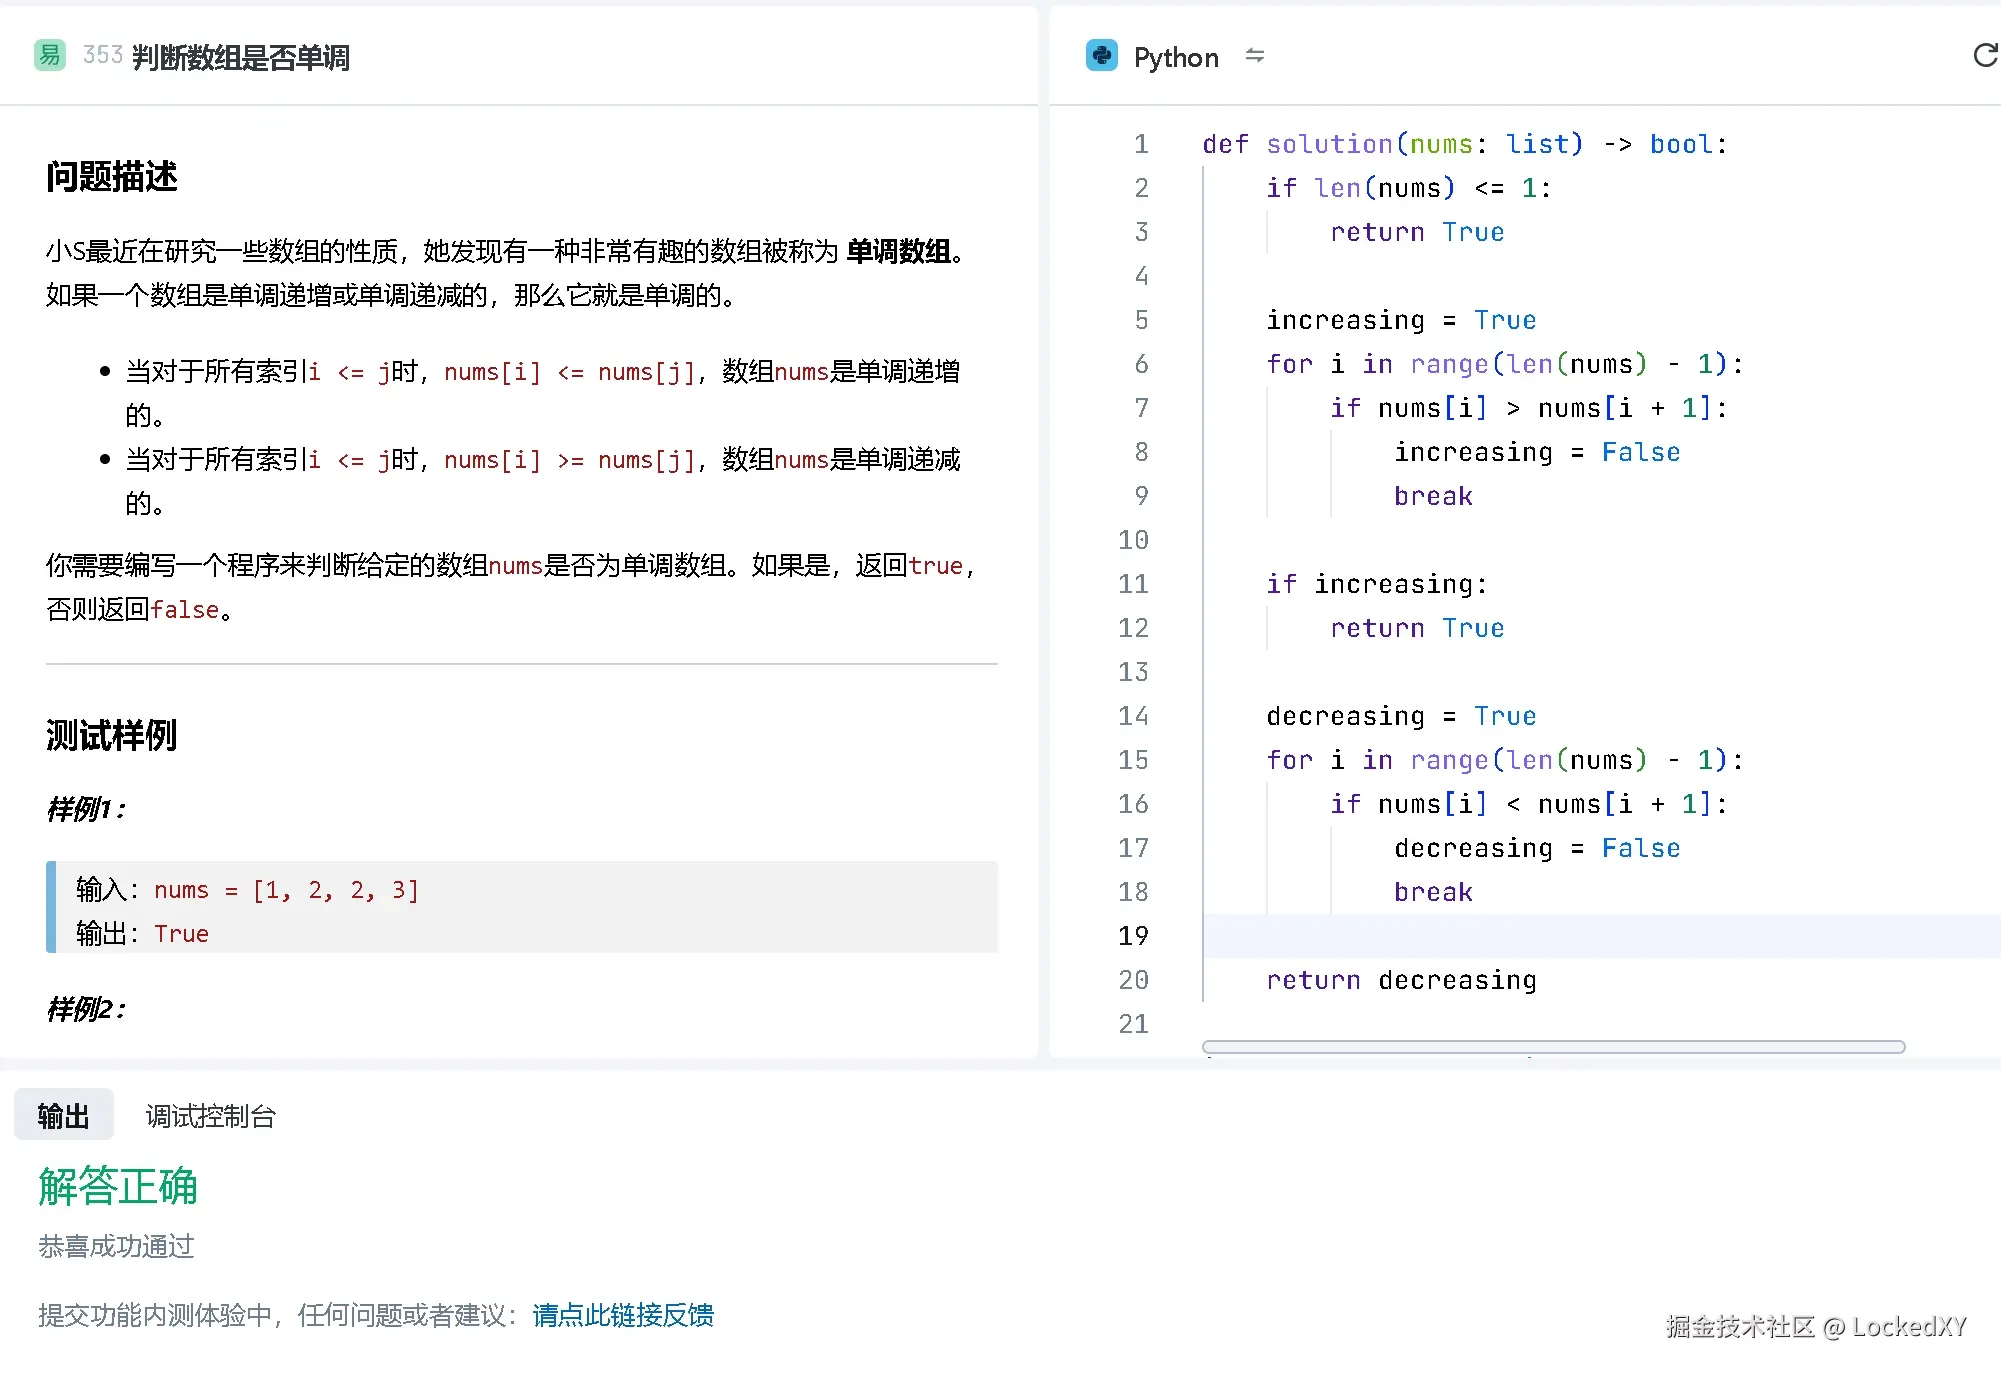
Task: Click the problem number 353
Action: 103,55
